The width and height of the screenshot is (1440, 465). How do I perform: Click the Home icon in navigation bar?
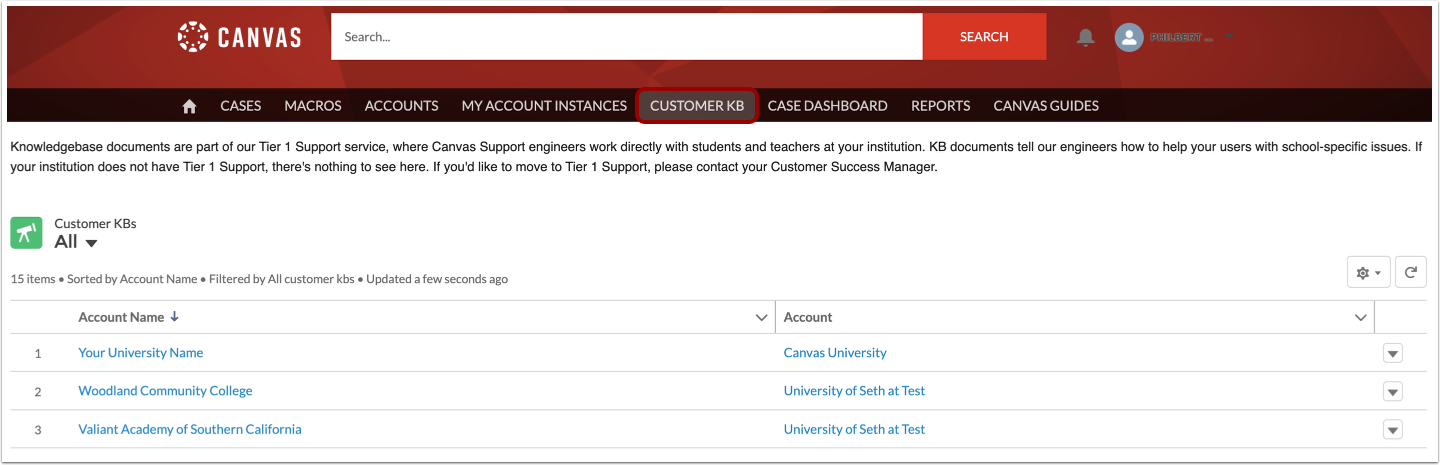pyautogui.click(x=189, y=106)
